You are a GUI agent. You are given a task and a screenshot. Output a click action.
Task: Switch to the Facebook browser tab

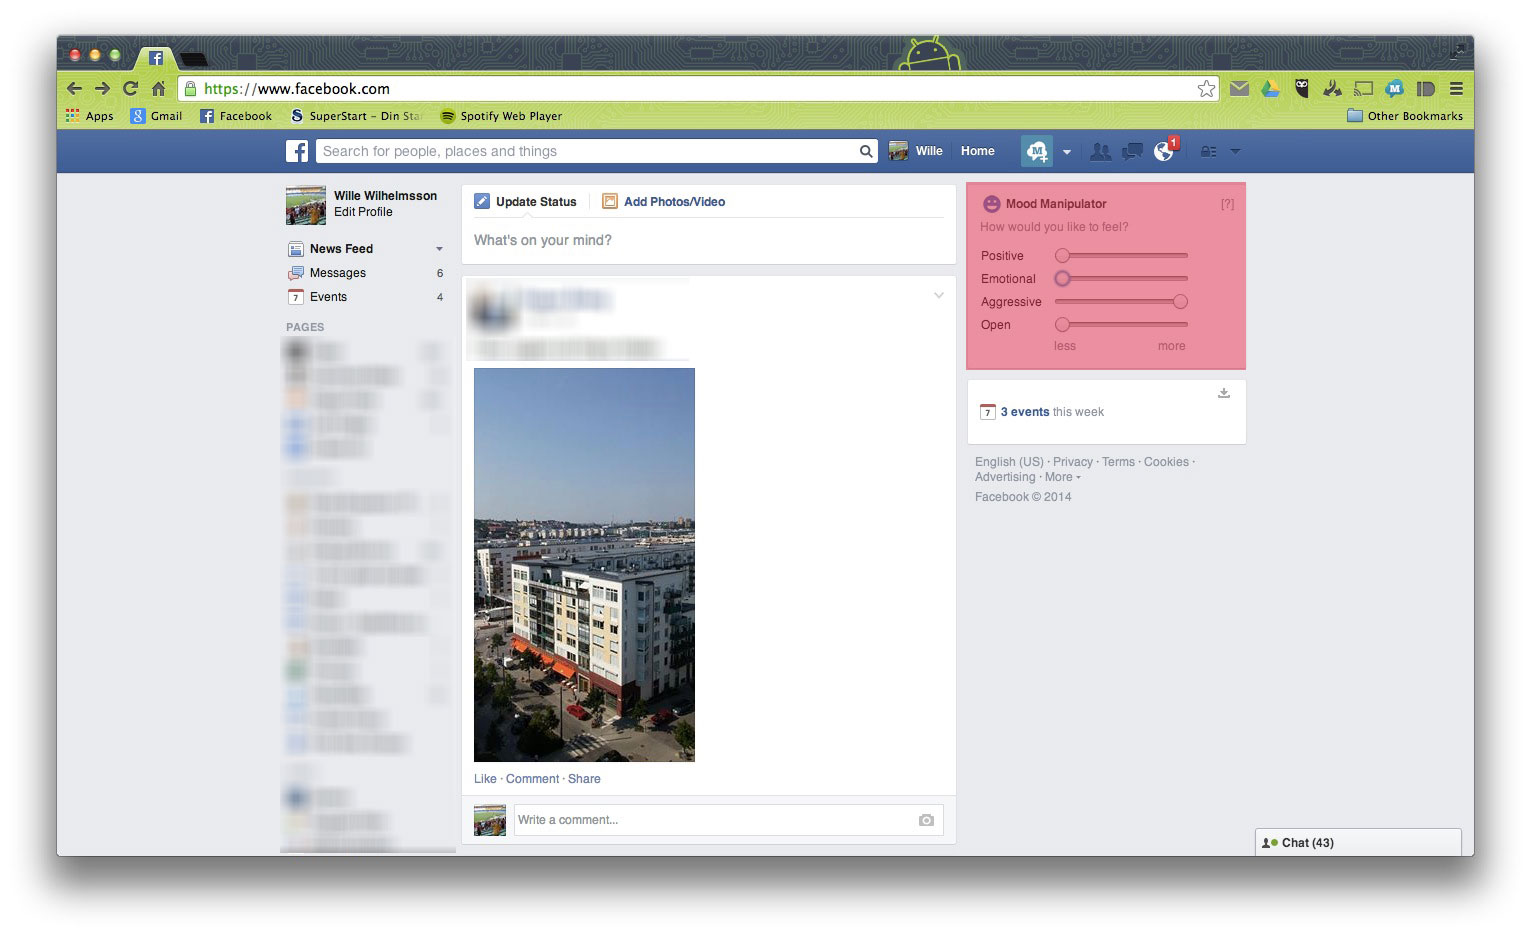click(x=155, y=58)
